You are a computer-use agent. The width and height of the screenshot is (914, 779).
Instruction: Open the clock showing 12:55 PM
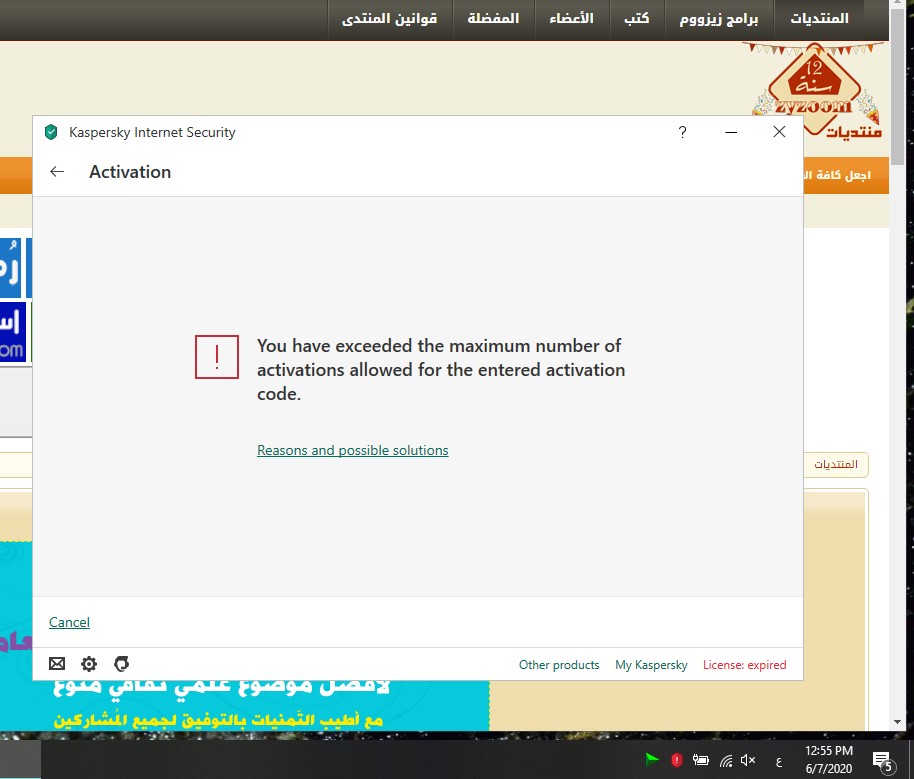point(828,760)
